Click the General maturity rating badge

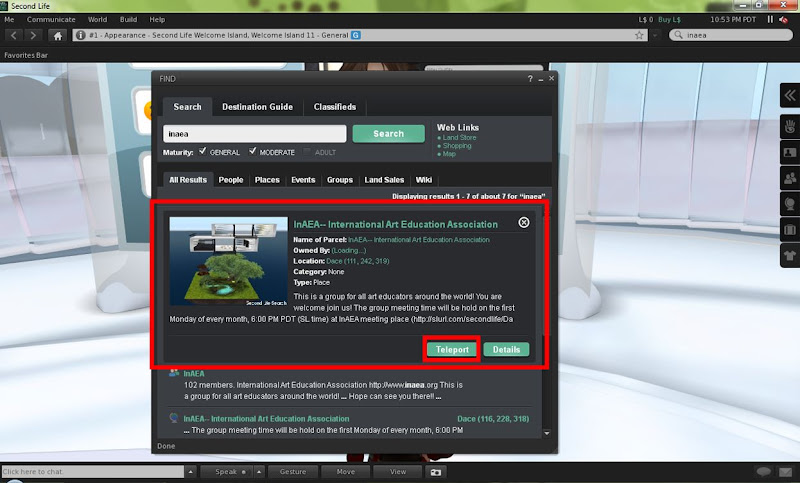click(356, 35)
